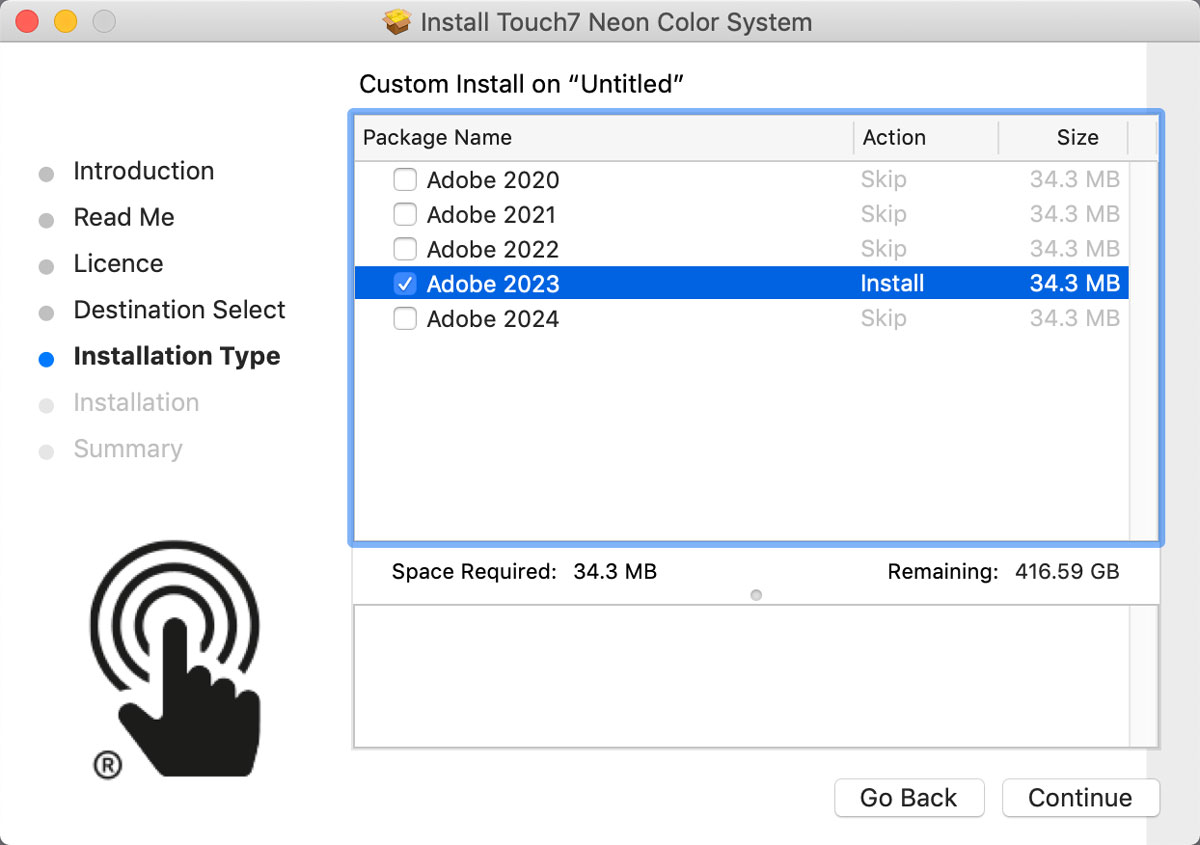Viewport: 1200px width, 845px height.
Task: Select the Adobe 2023 row name
Action: pyautogui.click(x=493, y=284)
